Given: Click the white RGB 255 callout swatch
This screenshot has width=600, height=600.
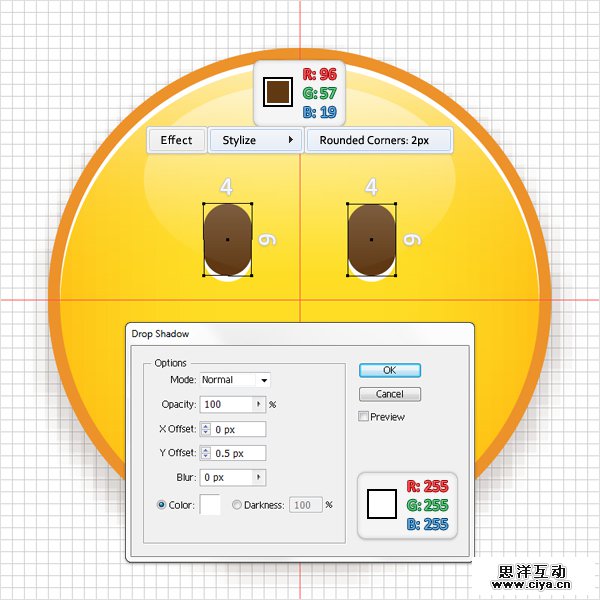Looking at the screenshot, I should (x=383, y=503).
